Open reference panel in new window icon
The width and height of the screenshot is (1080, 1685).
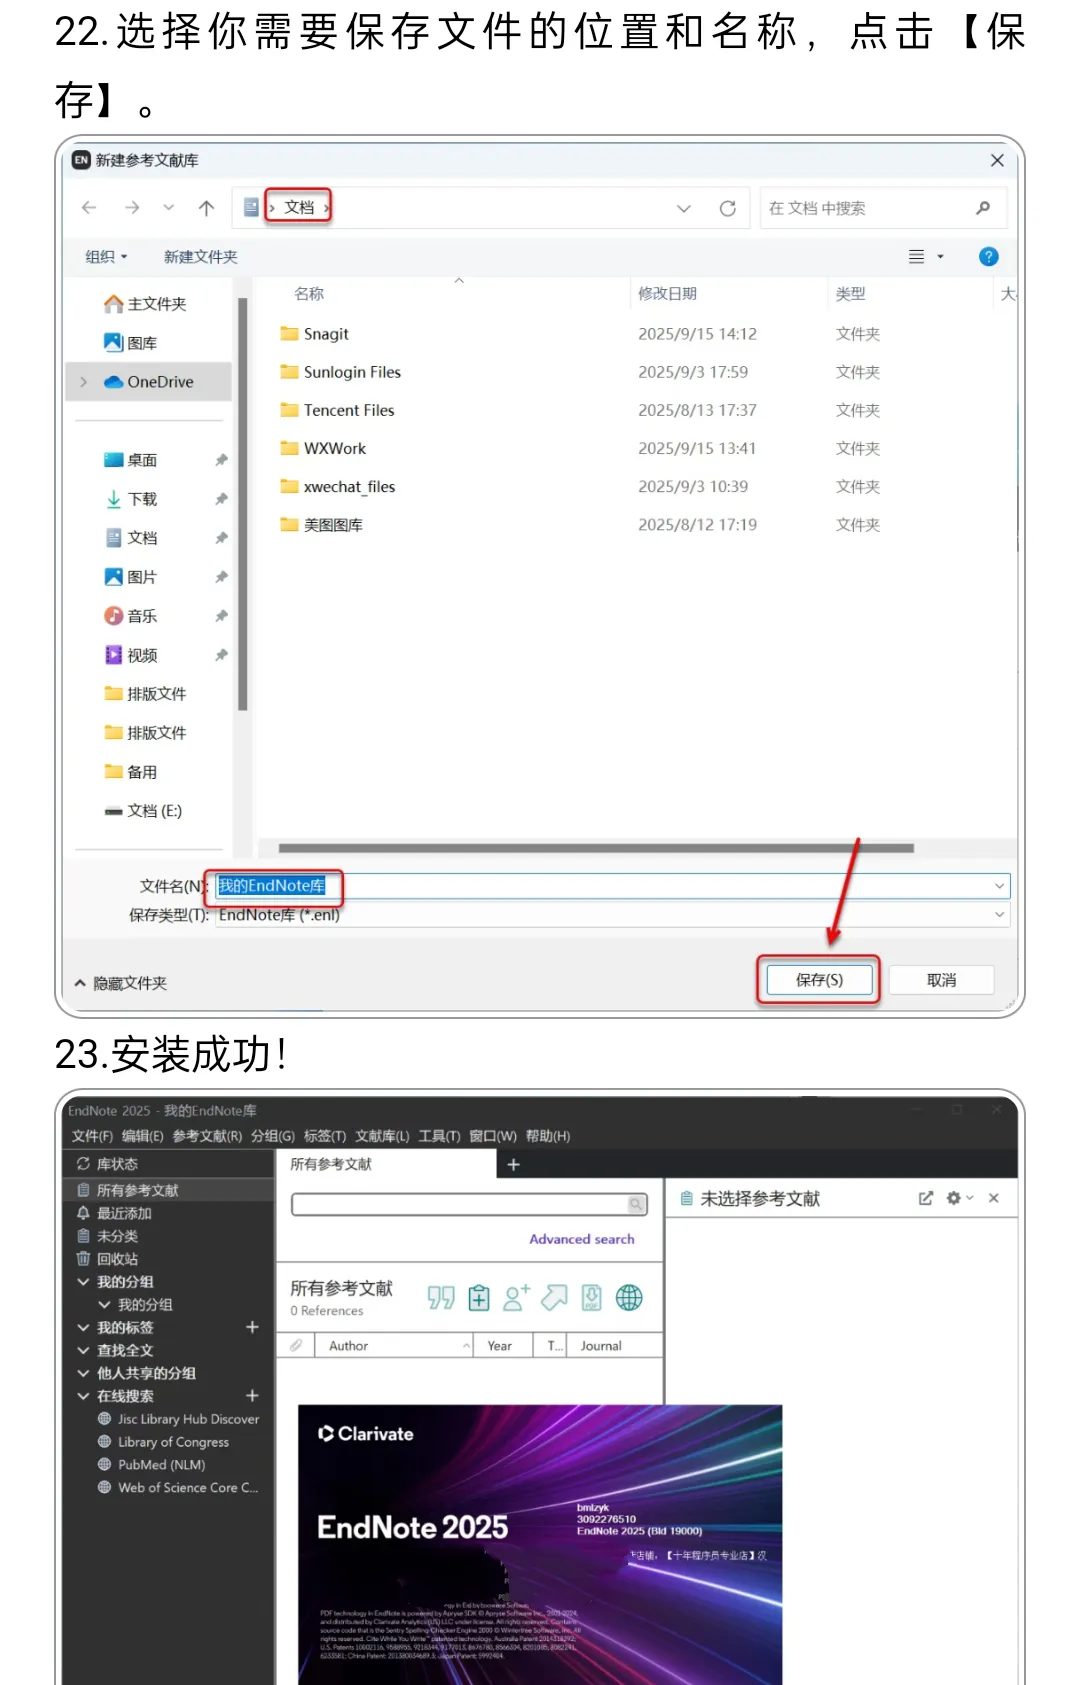pyautogui.click(x=926, y=1198)
